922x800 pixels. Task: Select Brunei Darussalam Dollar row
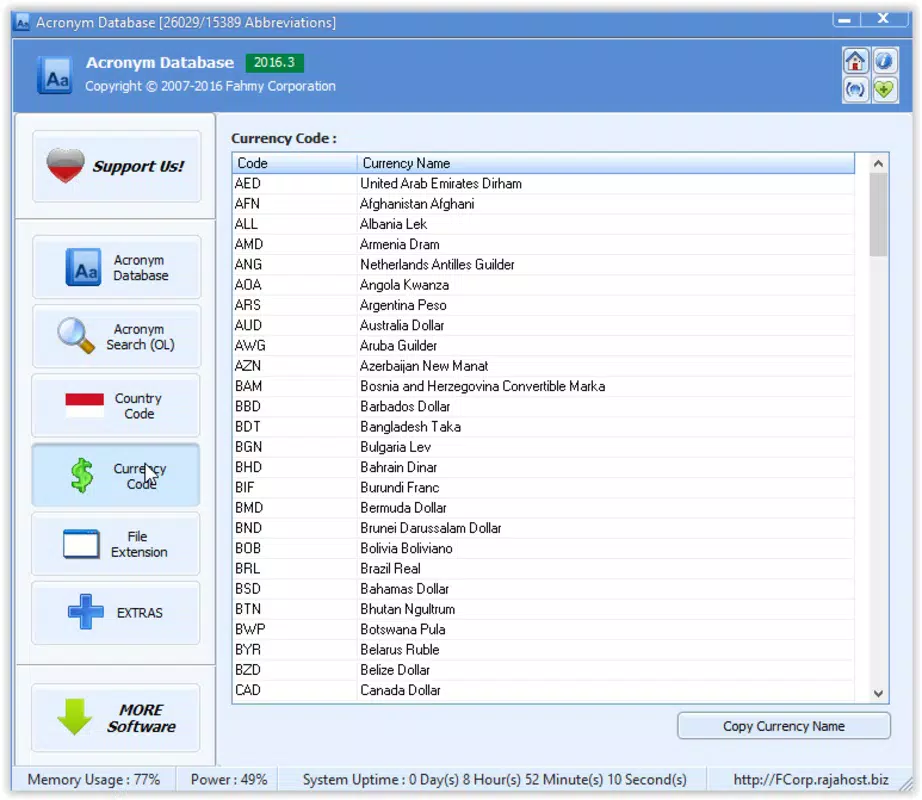point(543,528)
